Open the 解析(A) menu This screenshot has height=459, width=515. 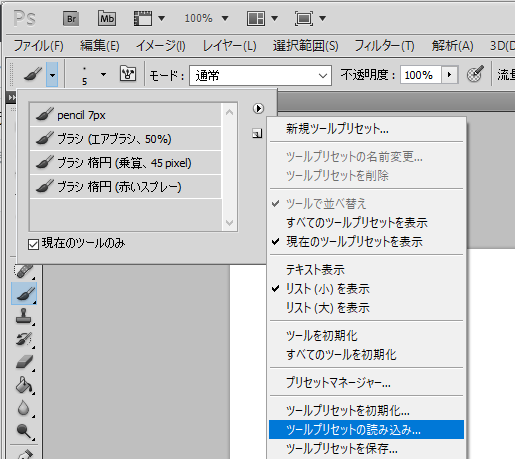[452, 46]
